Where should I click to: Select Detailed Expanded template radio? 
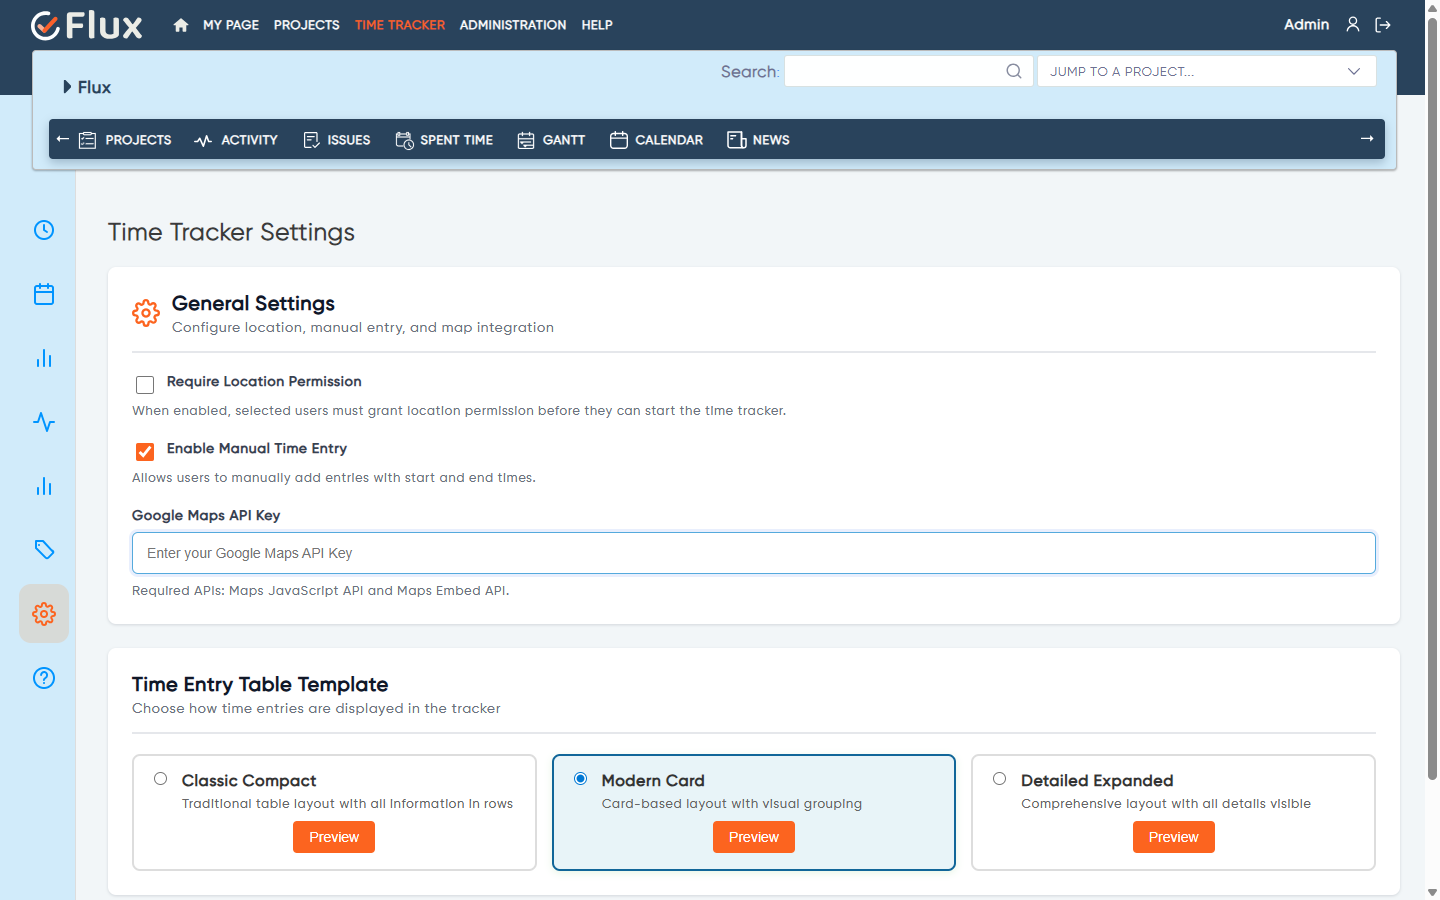coord(999,779)
